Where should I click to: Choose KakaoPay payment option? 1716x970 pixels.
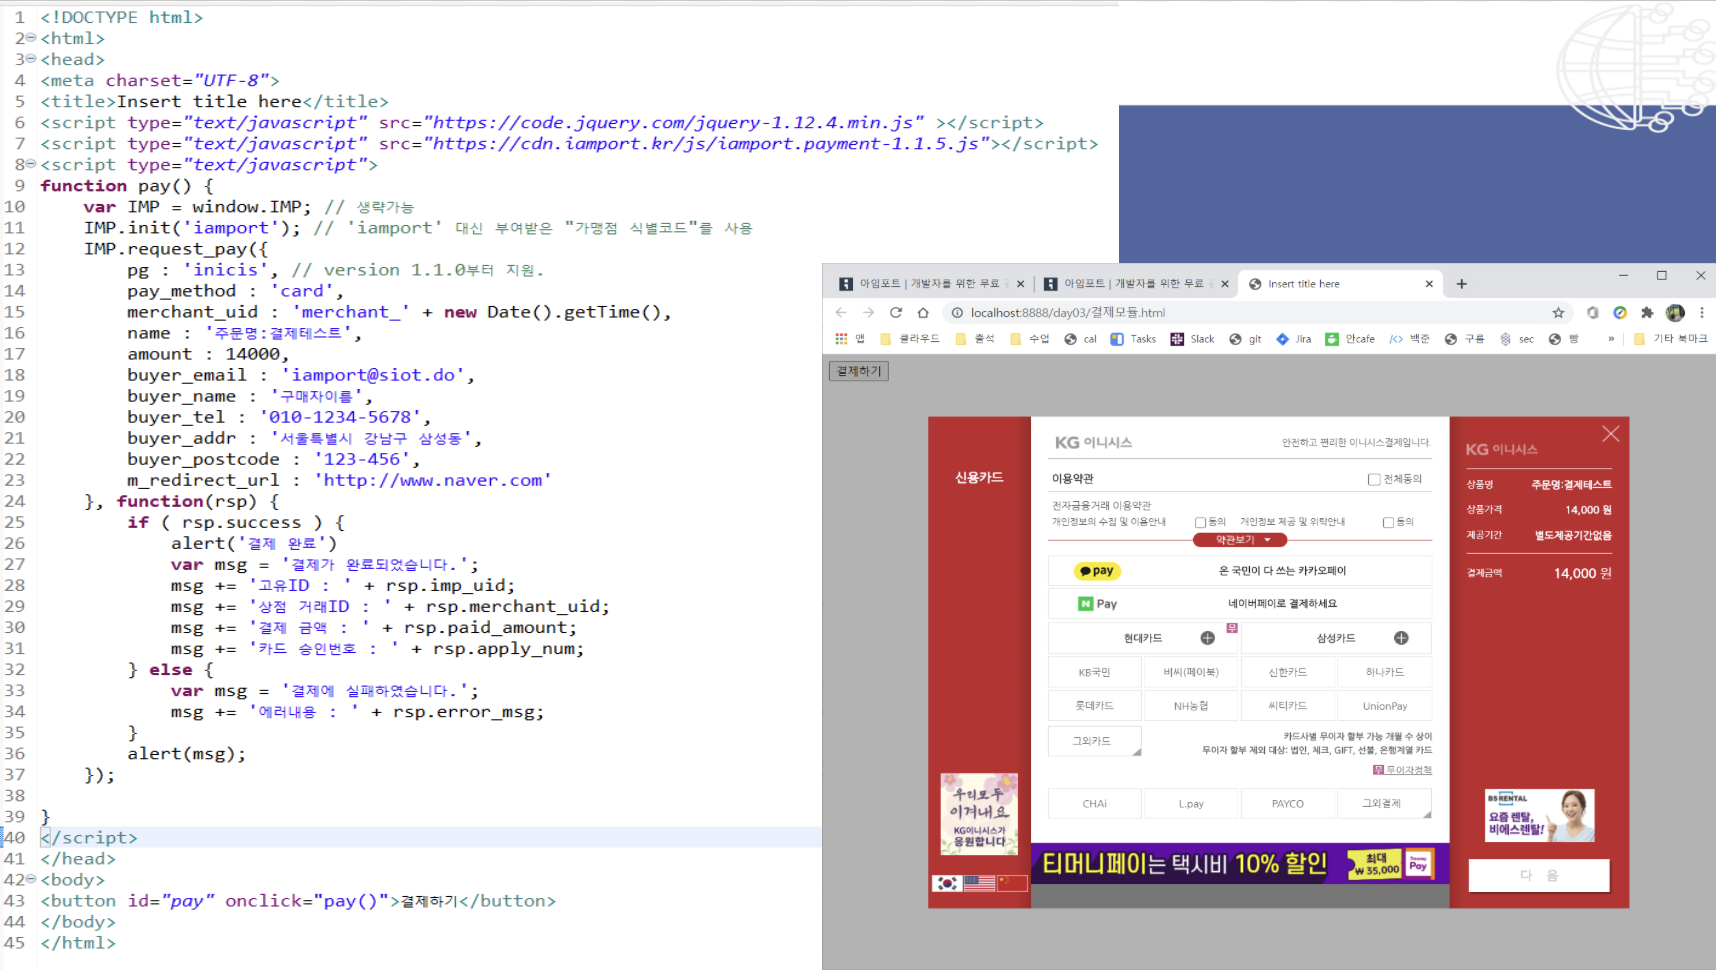tap(1240, 571)
